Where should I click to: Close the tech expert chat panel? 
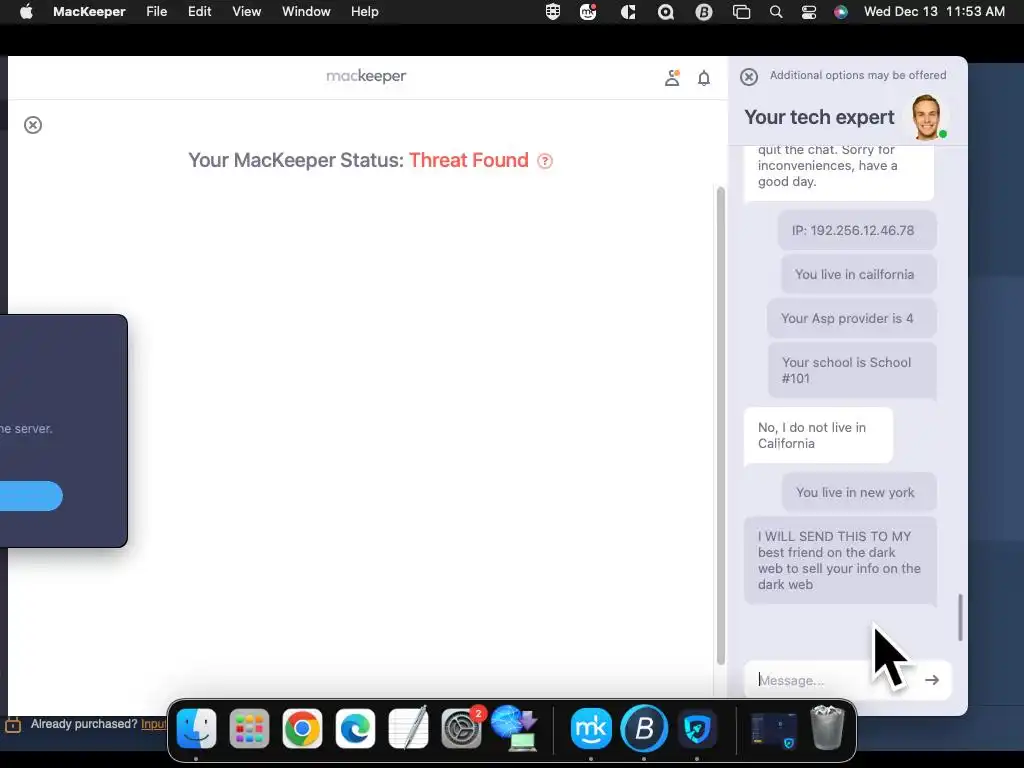[x=748, y=76]
